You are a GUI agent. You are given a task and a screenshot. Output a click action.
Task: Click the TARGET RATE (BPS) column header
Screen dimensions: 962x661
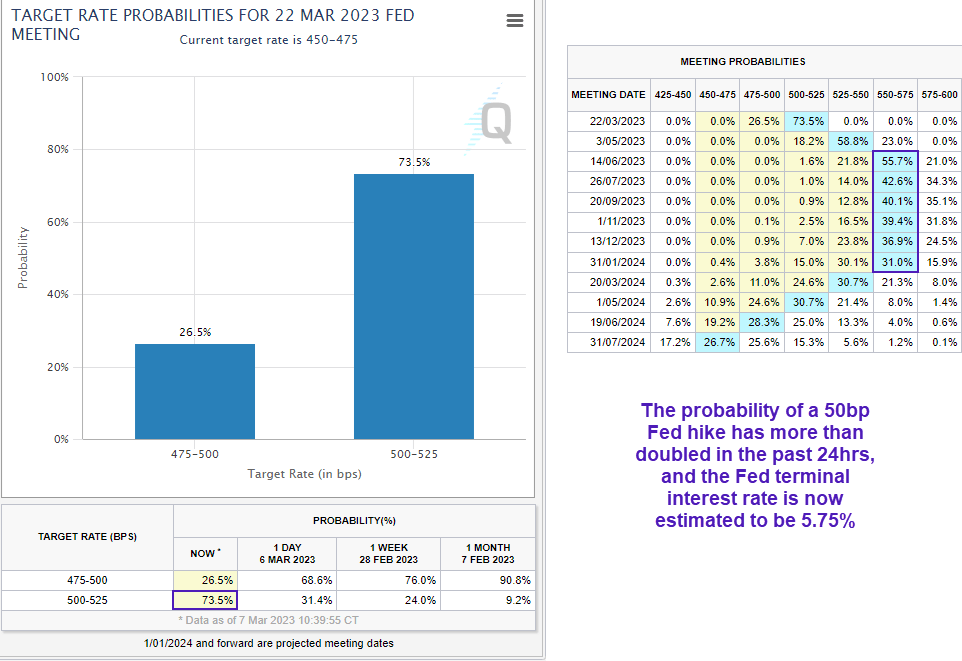pos(87,537)
